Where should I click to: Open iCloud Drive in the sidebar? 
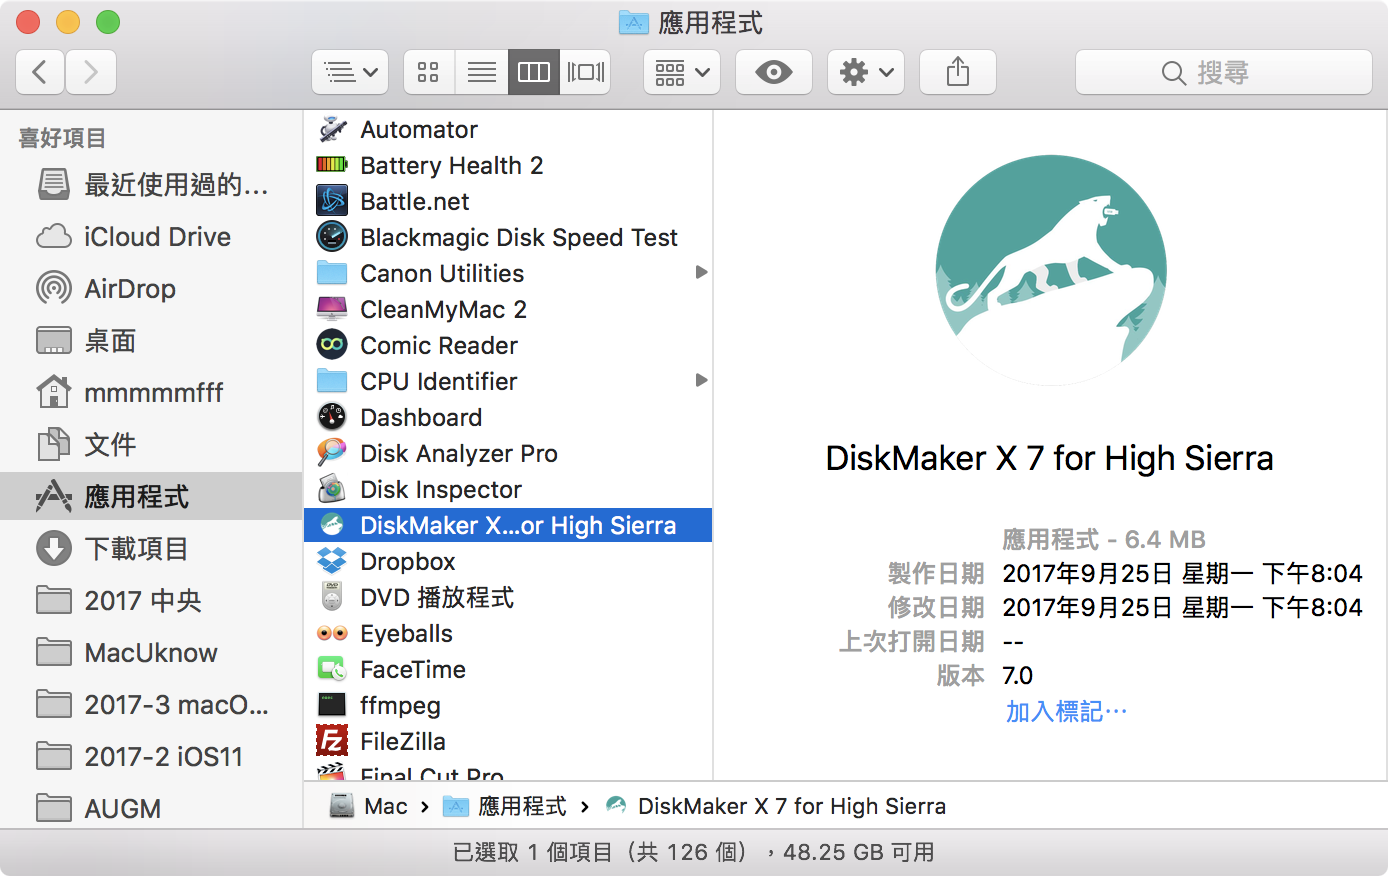tap(151, 237)
